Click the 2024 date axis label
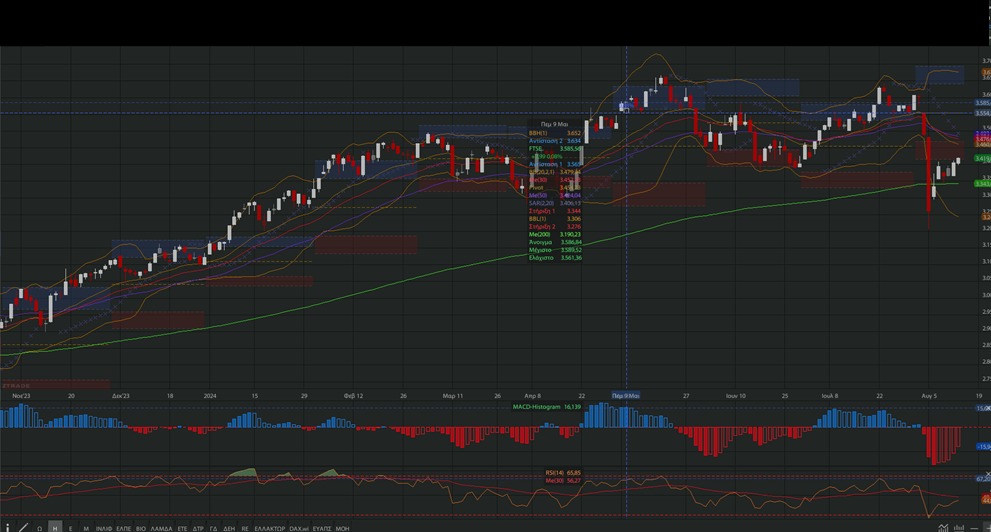991x532 pixels. tap(210, 396)
